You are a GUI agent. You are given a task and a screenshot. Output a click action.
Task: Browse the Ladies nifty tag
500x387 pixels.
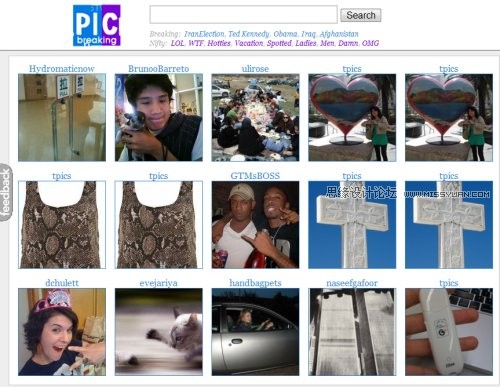click(x=306, y=43)
